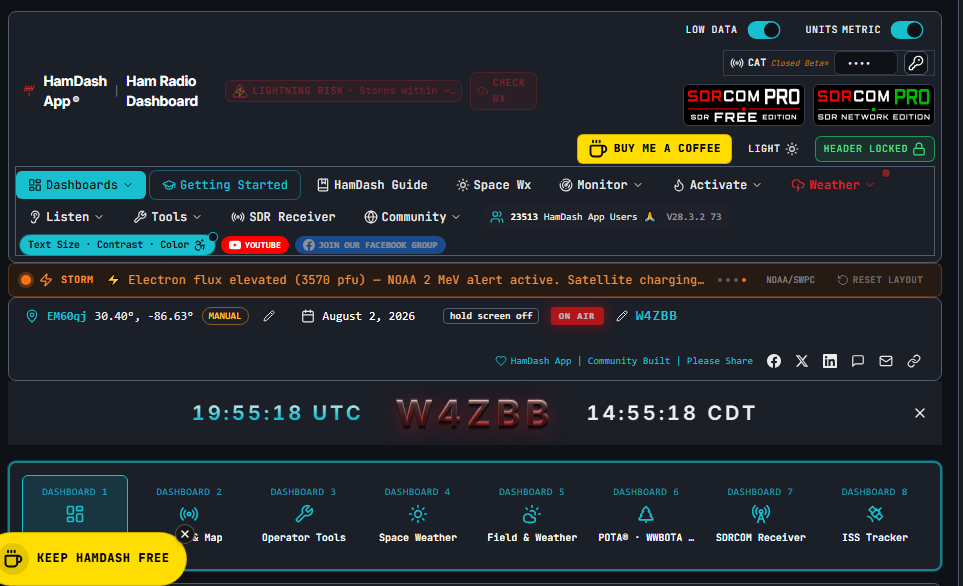Toggle the Units Metric switch
This screenshot has width=963, height=586.
point(907,29)
